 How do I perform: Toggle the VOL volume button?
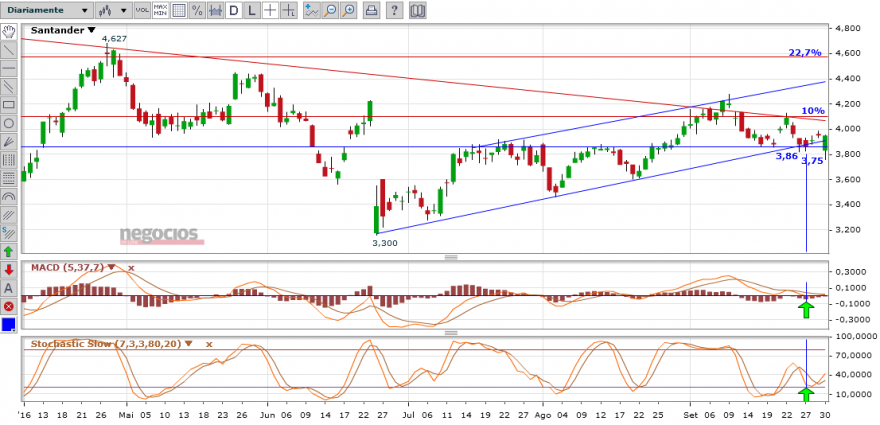[x=142, y=10]
